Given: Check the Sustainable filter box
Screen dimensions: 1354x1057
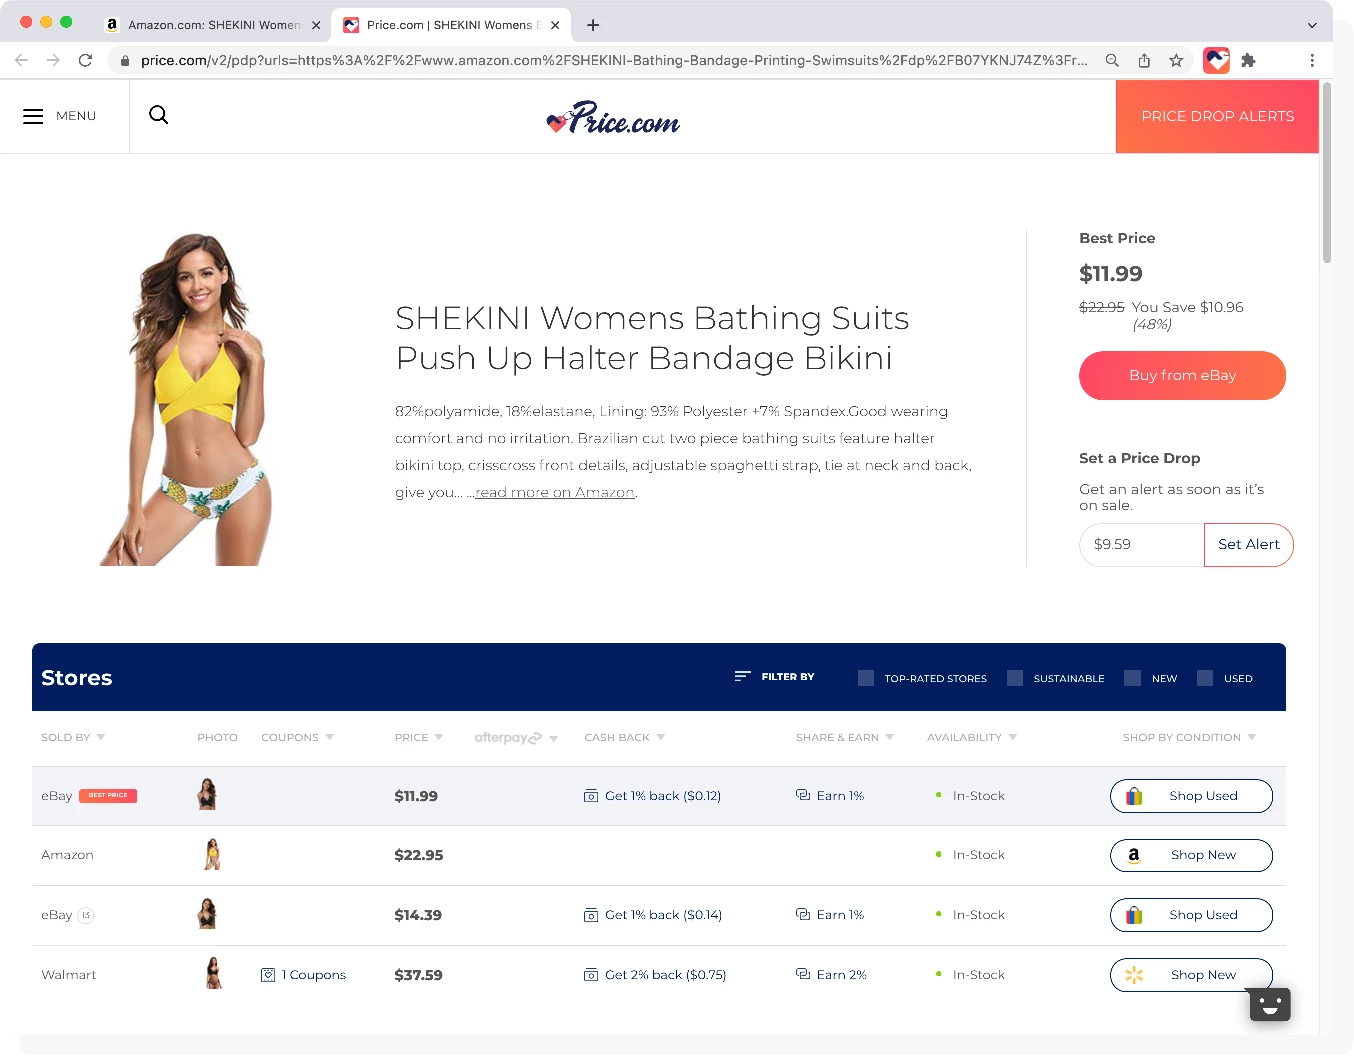Looking at the screenshot, I should coord(1015,677).
